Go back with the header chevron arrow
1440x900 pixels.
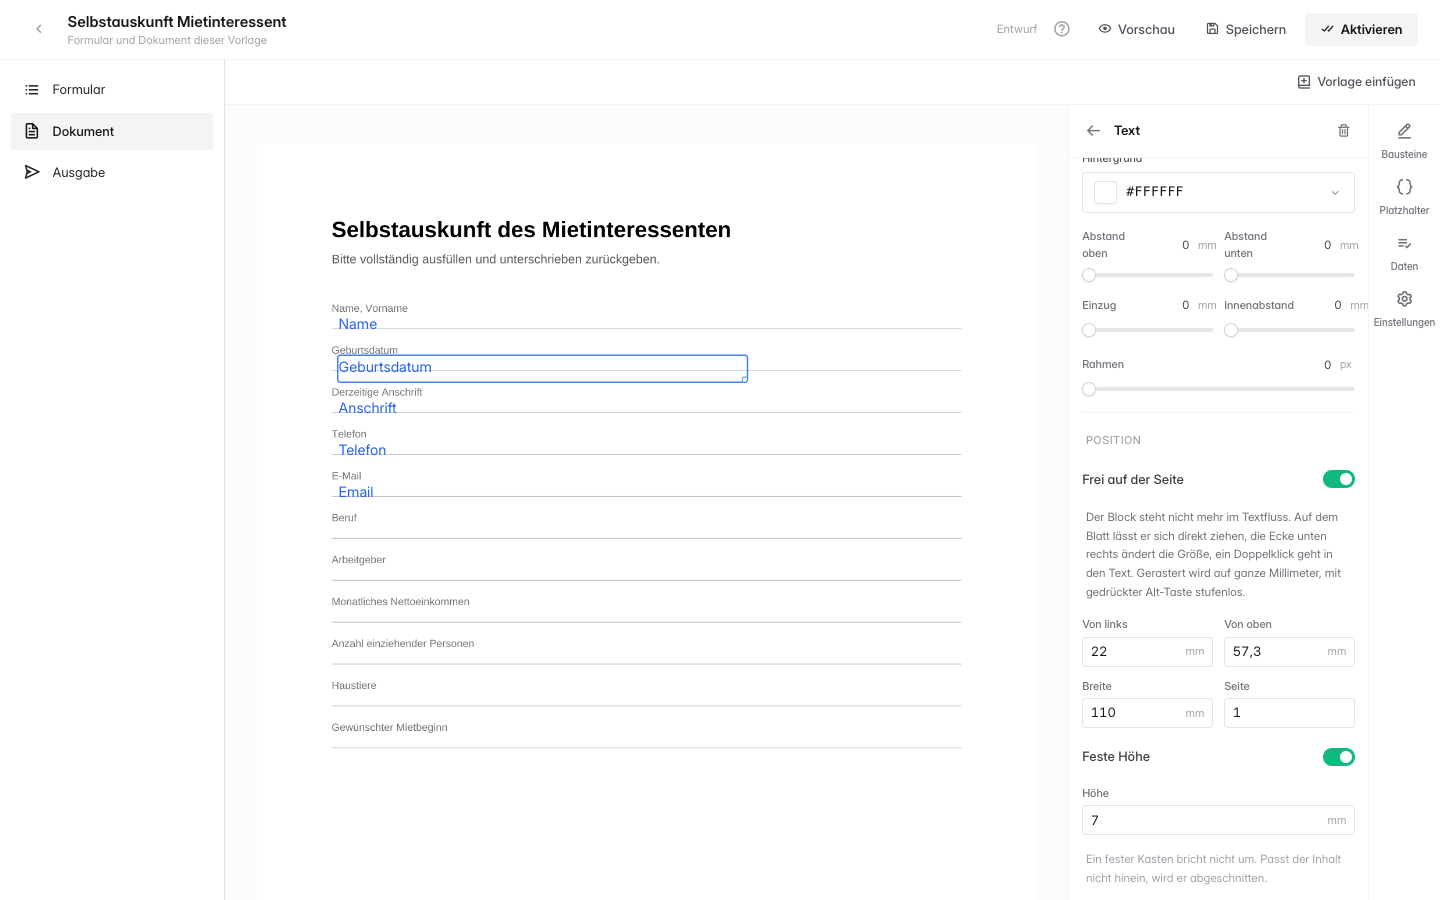[x=39, y=29]
